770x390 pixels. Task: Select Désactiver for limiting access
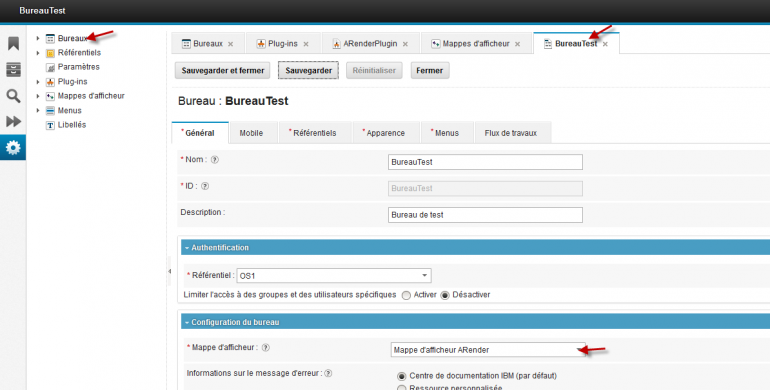[x=445, y=295]
